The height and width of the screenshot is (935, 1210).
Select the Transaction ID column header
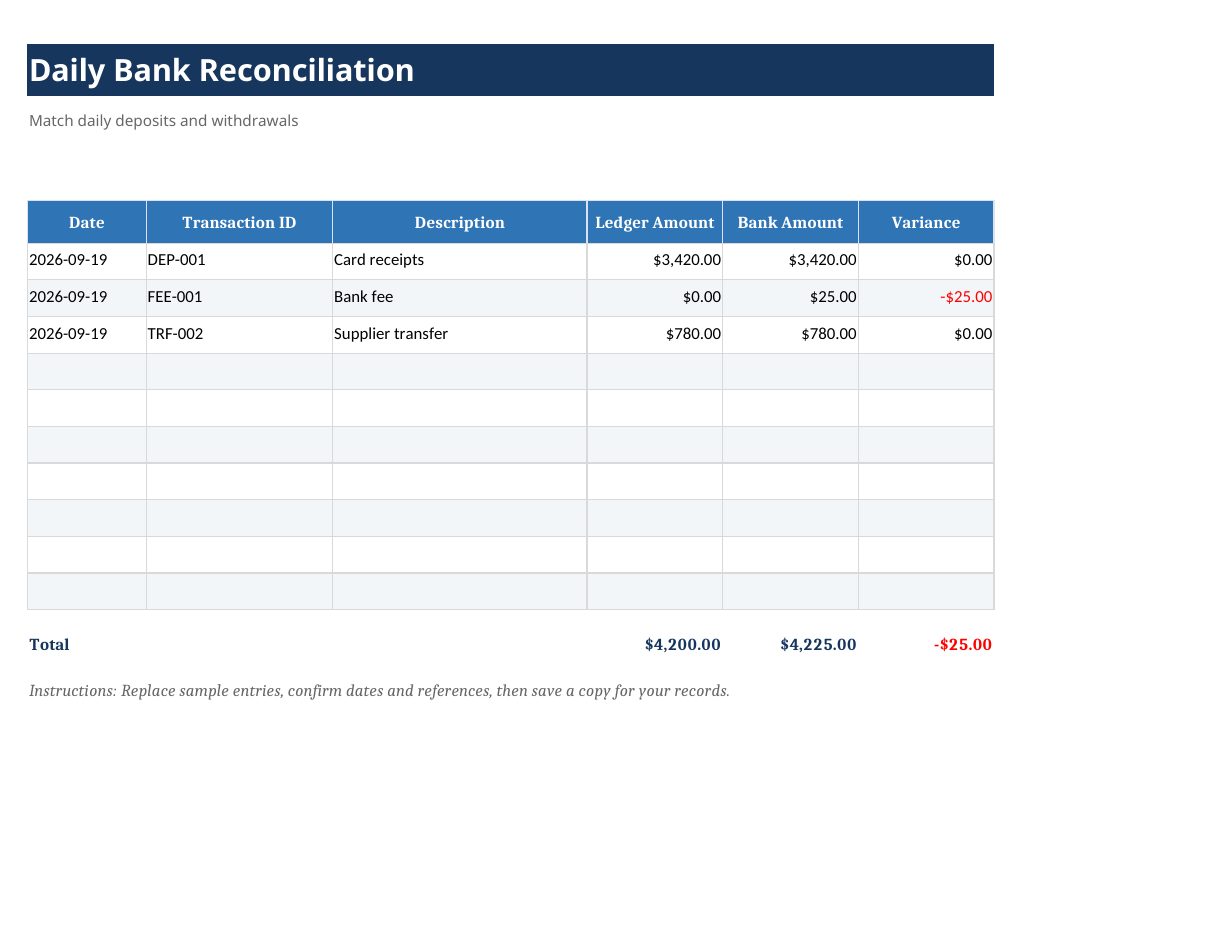[x=239, y=222]
